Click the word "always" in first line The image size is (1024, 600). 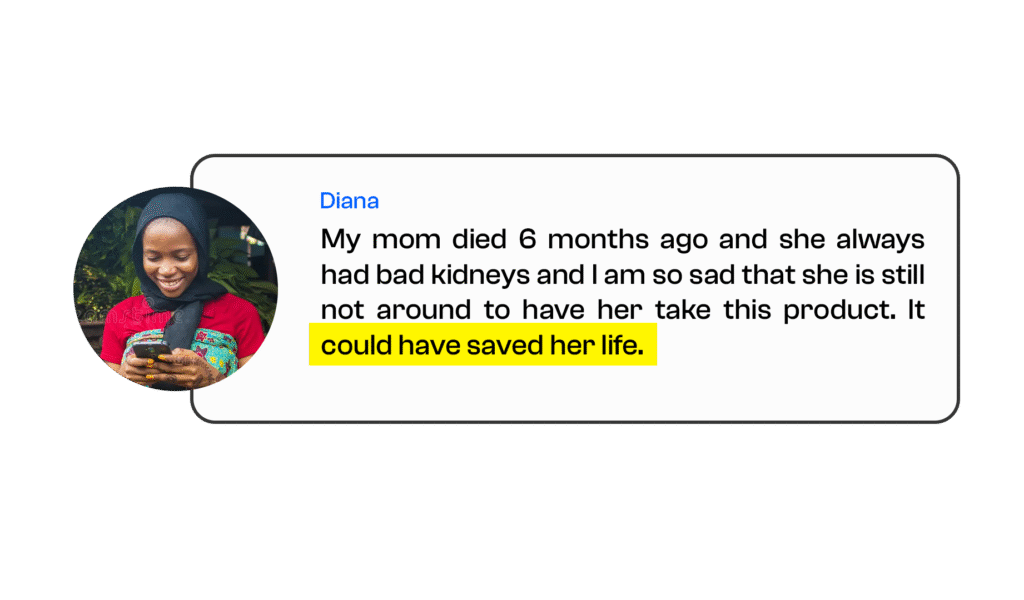(x=880, y=240)
